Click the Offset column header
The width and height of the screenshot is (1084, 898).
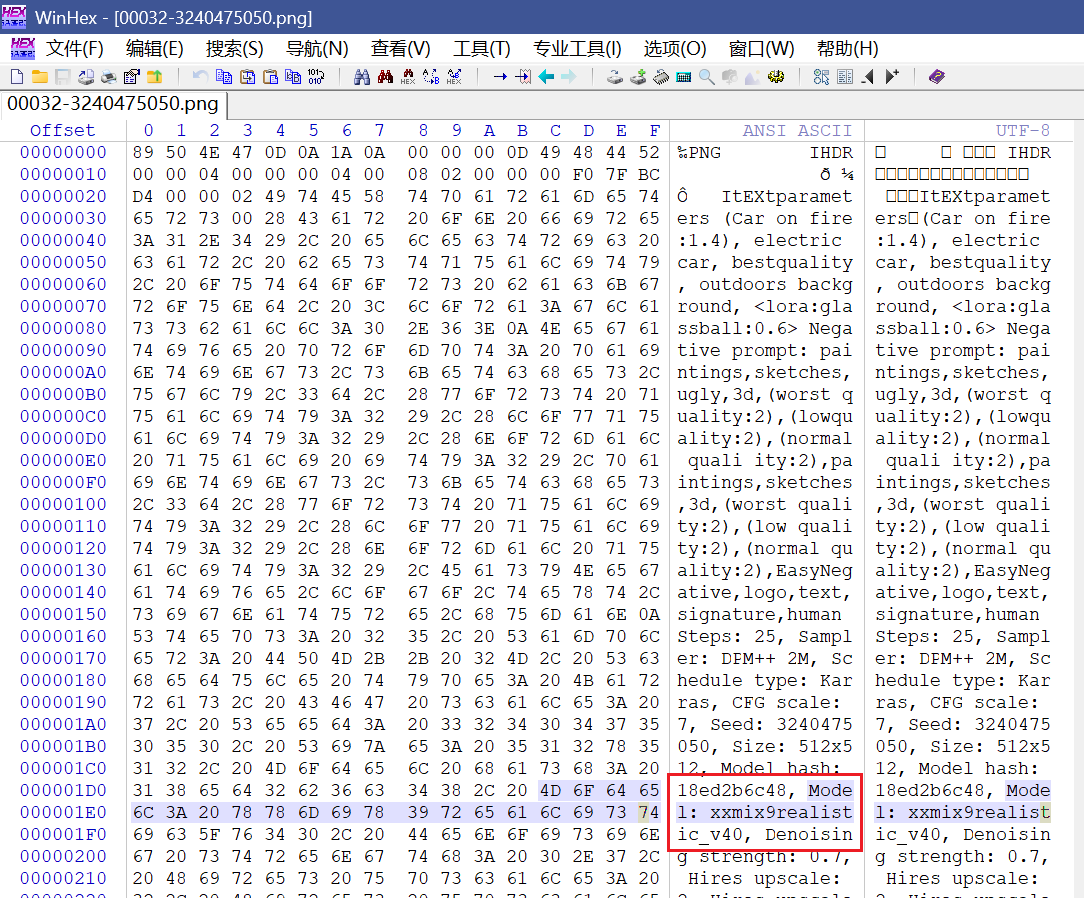tap(62, 131)
